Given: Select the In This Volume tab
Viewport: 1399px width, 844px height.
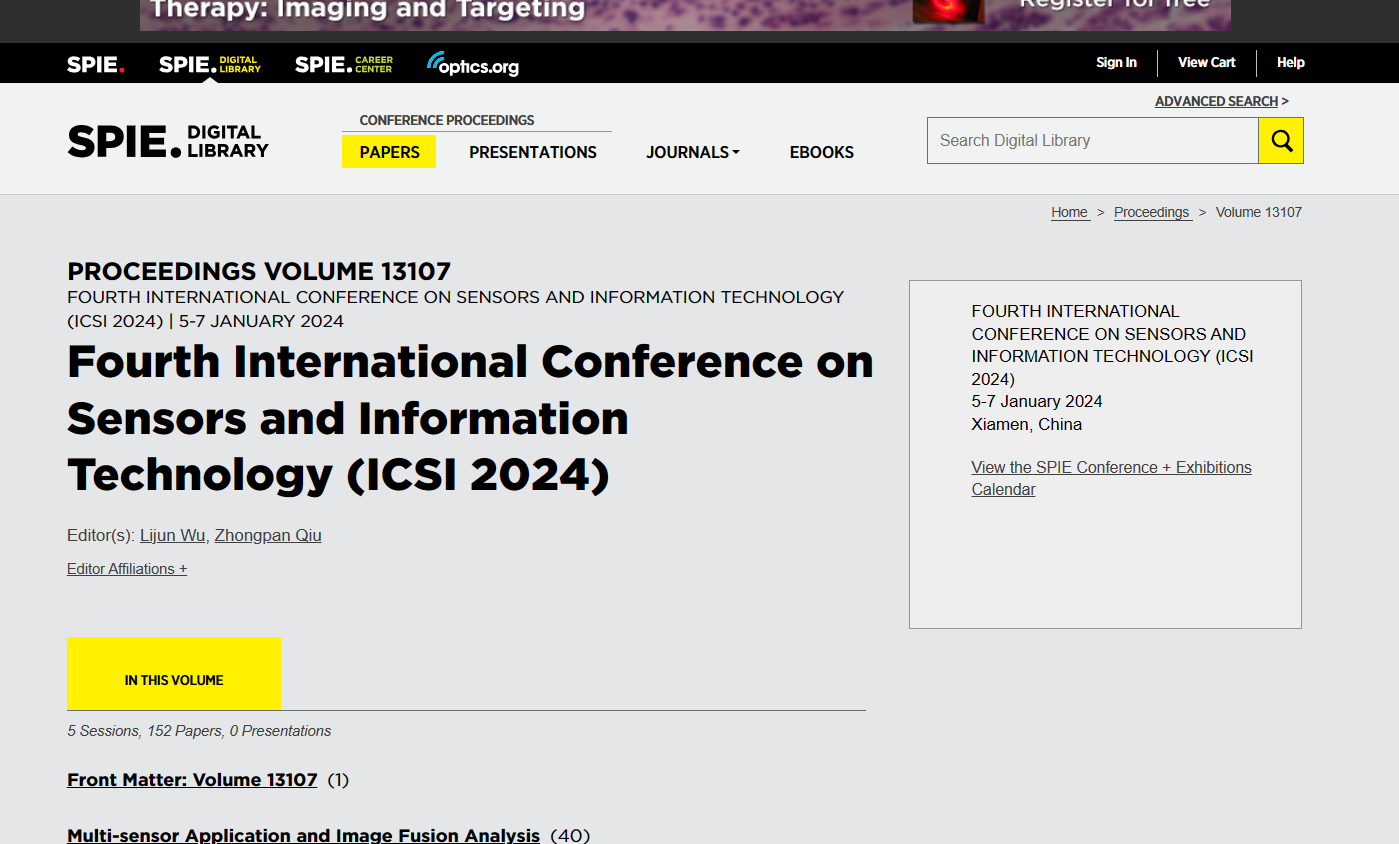Looking at the screenshot, I should (x=174, y=674).
